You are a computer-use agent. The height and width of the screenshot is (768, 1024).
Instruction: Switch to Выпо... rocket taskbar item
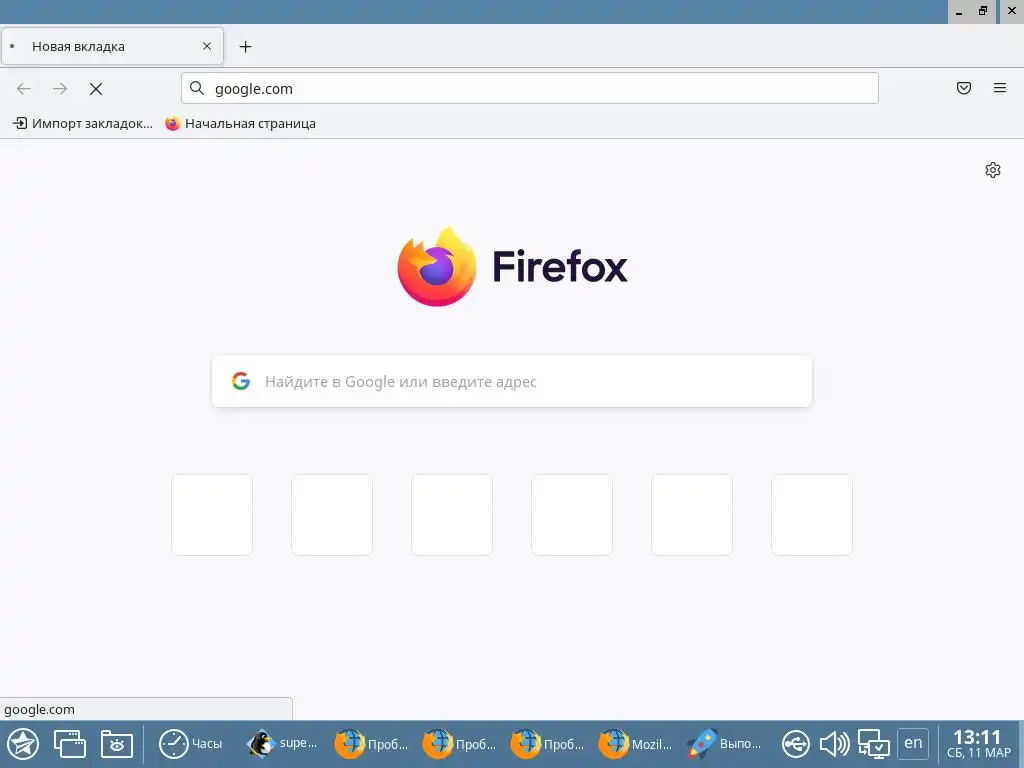point(724,744)
